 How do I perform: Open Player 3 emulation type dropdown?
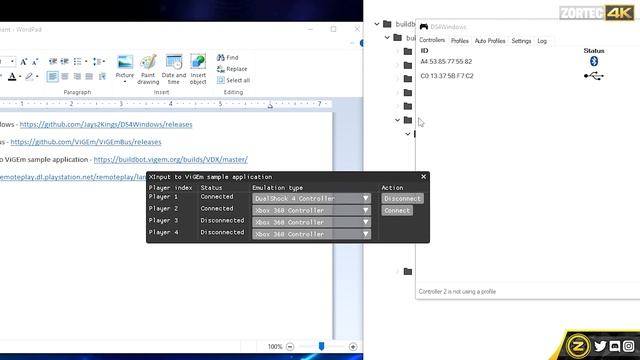pos(311,222)
